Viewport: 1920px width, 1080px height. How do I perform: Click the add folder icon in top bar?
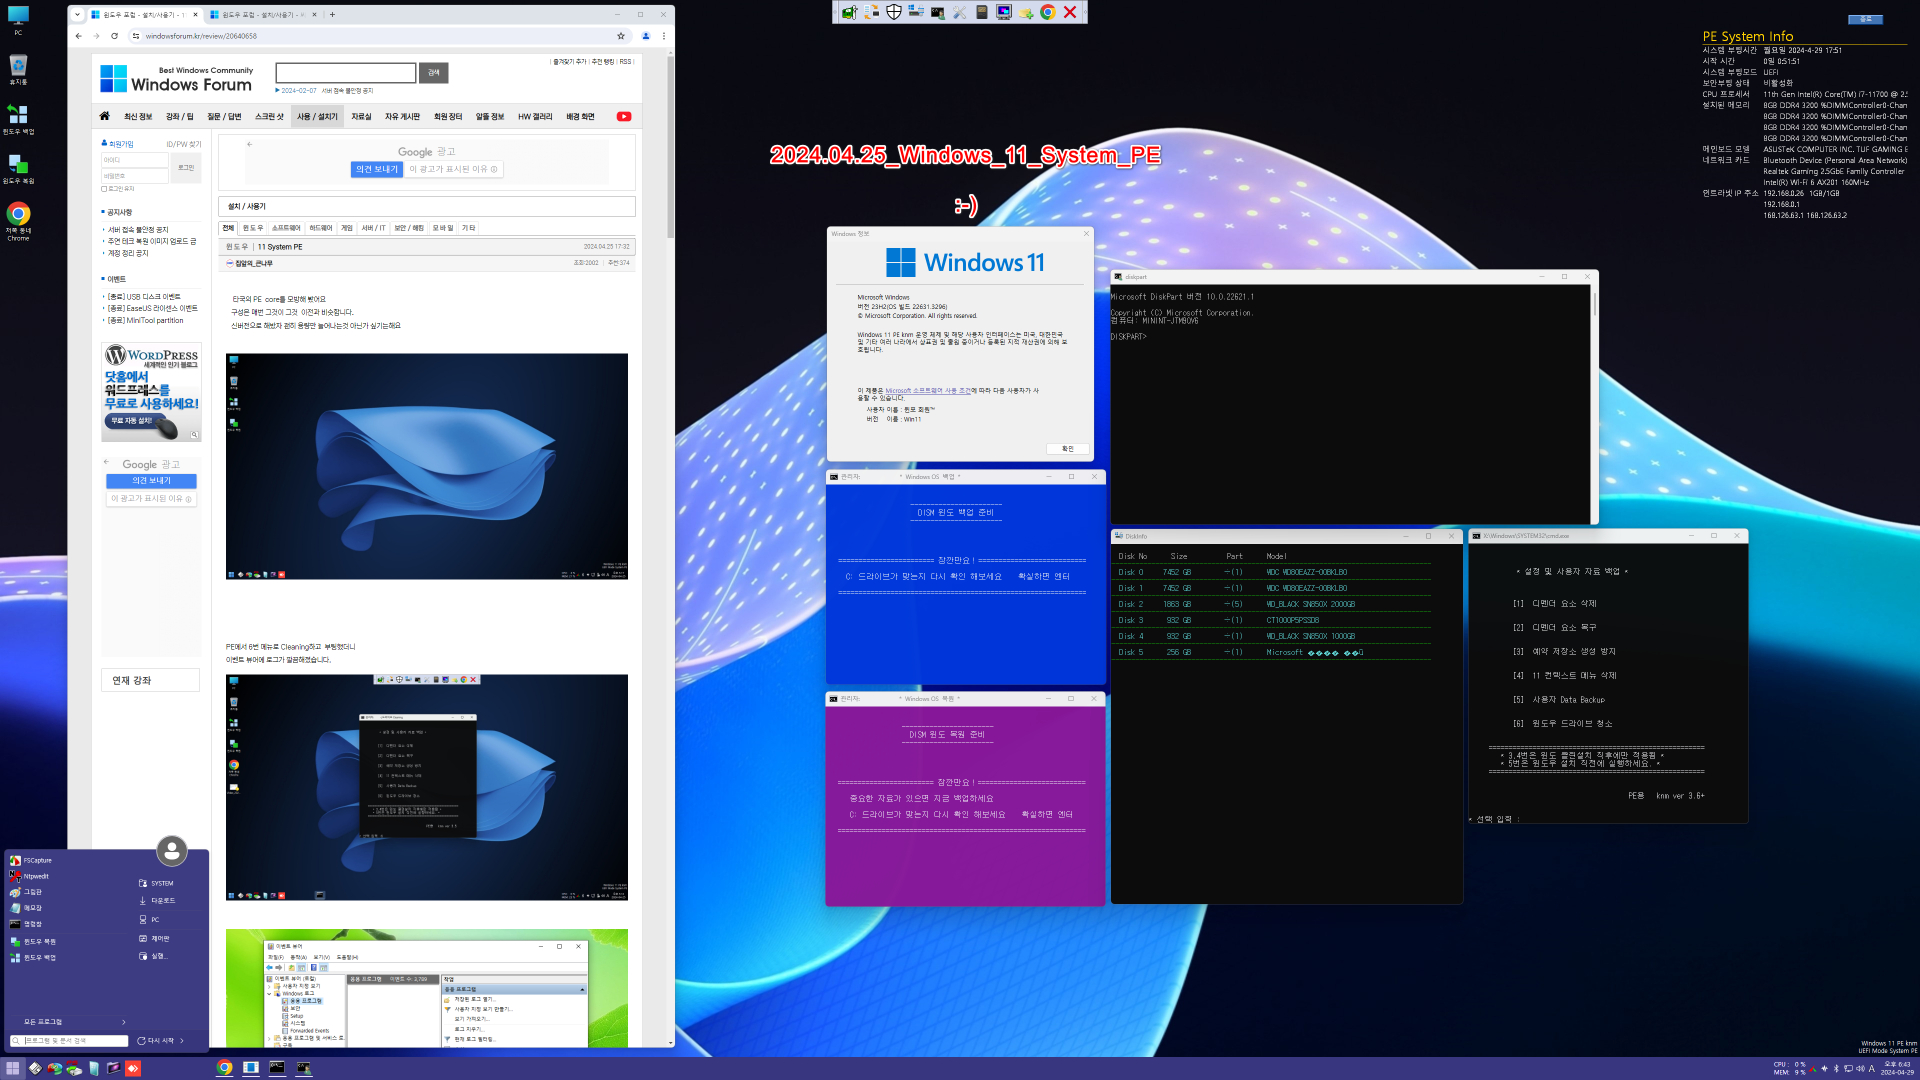(1026, 12)
